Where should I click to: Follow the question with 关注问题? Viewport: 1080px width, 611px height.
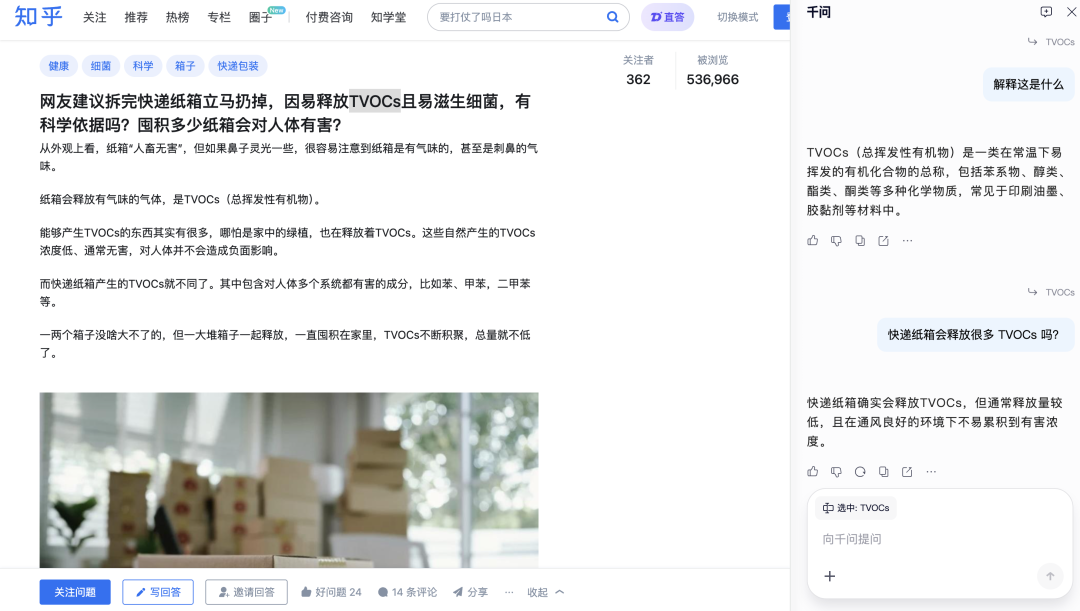tap(74, 592)
